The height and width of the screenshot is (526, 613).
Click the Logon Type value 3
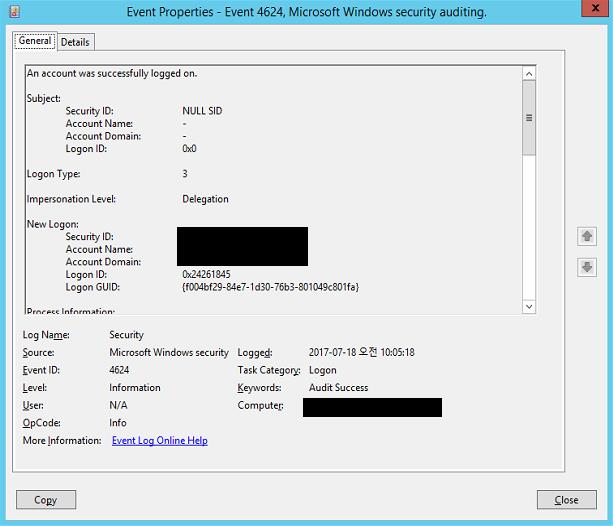click(185, 174)
